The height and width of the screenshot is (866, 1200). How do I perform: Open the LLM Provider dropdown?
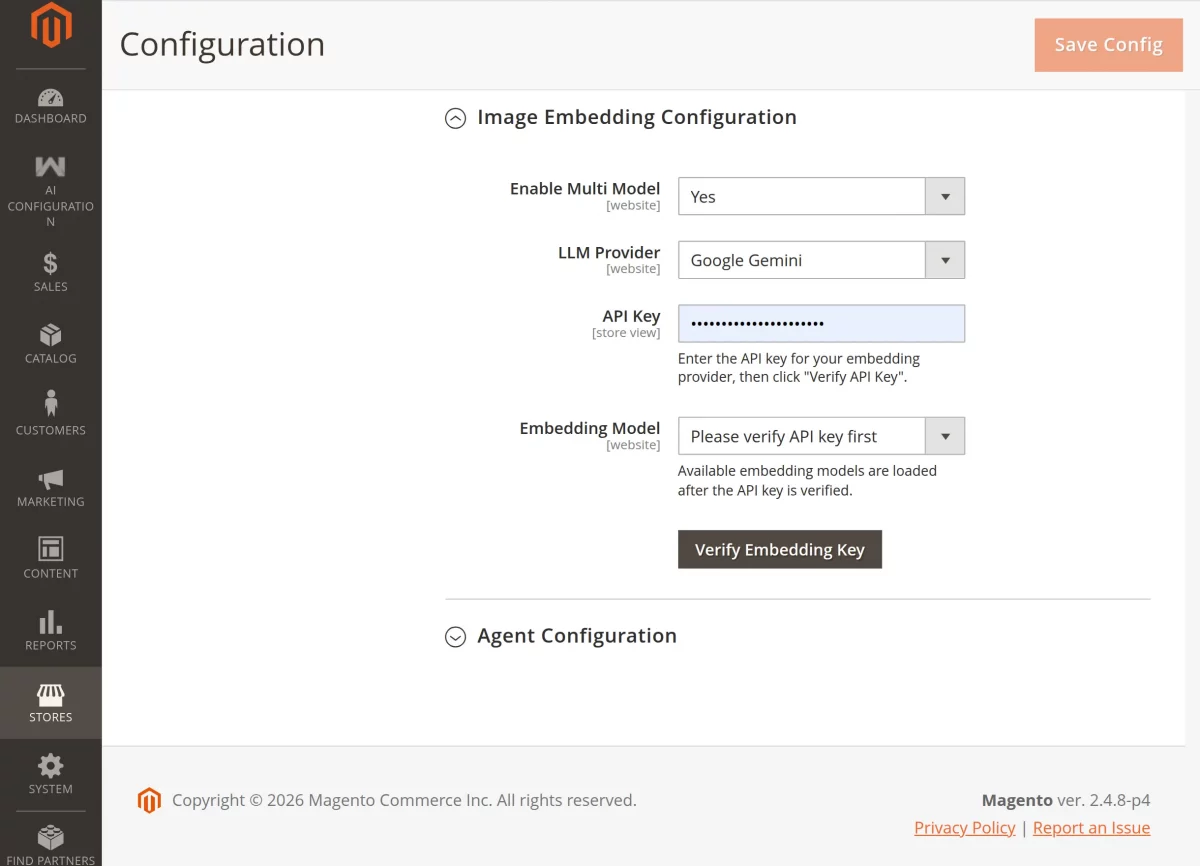click(821, 260)
